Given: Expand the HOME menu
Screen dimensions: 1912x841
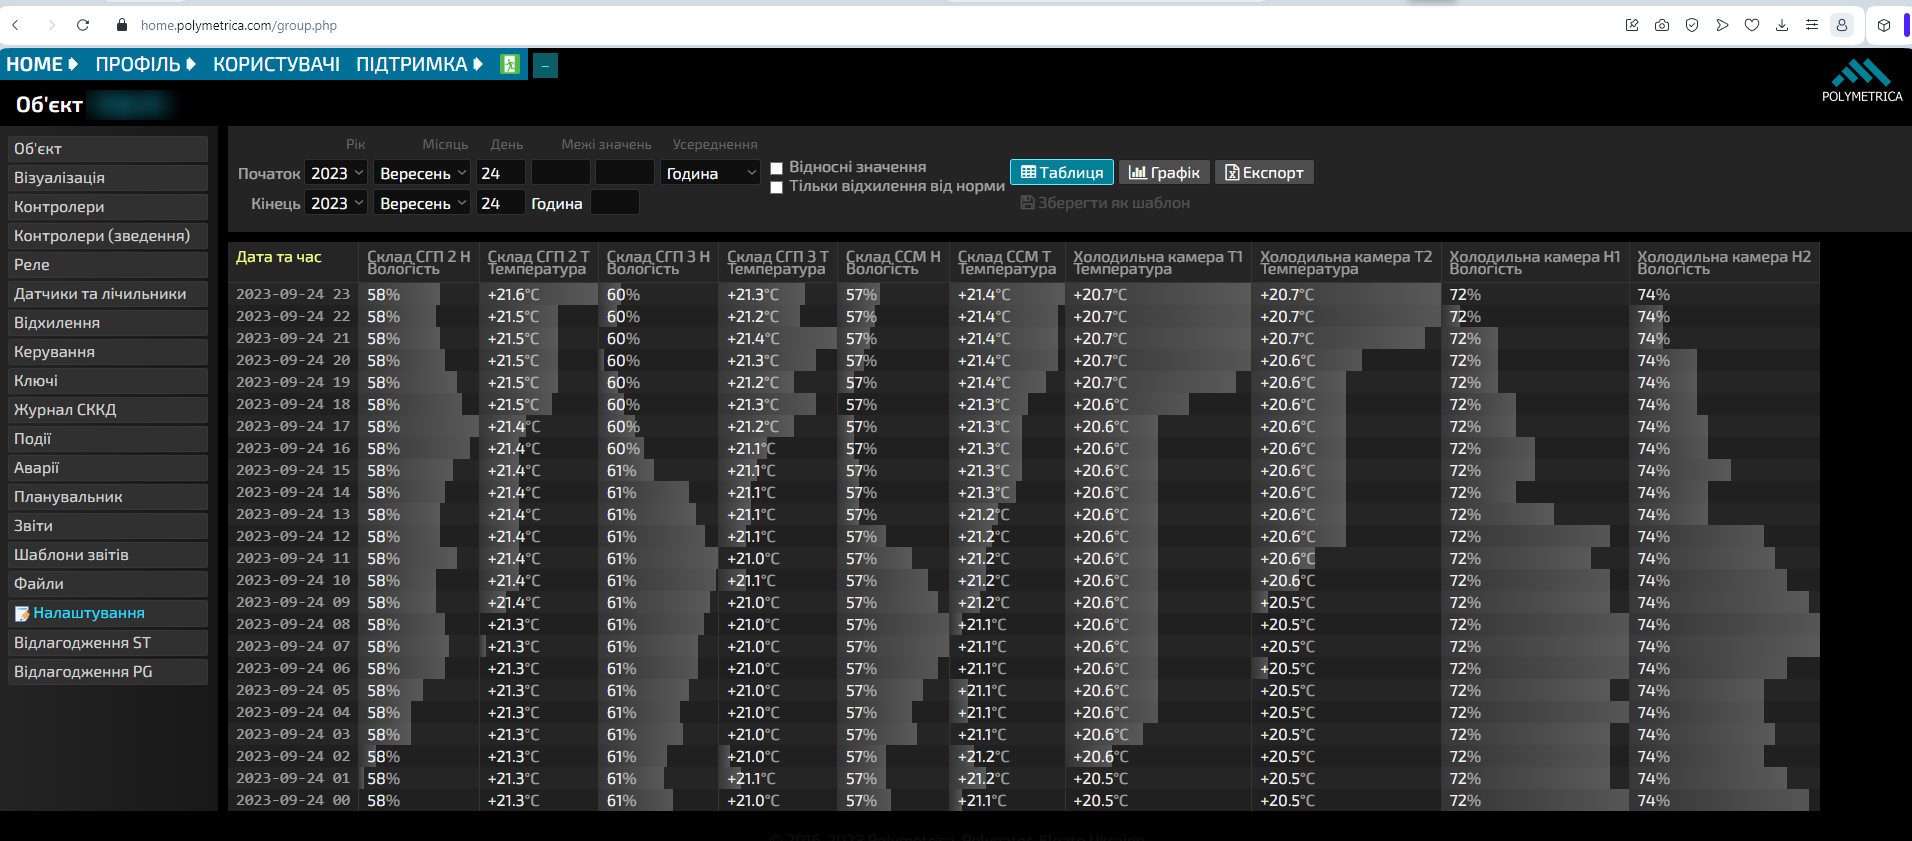Looking at the screenshot, I should pos(42,64).
